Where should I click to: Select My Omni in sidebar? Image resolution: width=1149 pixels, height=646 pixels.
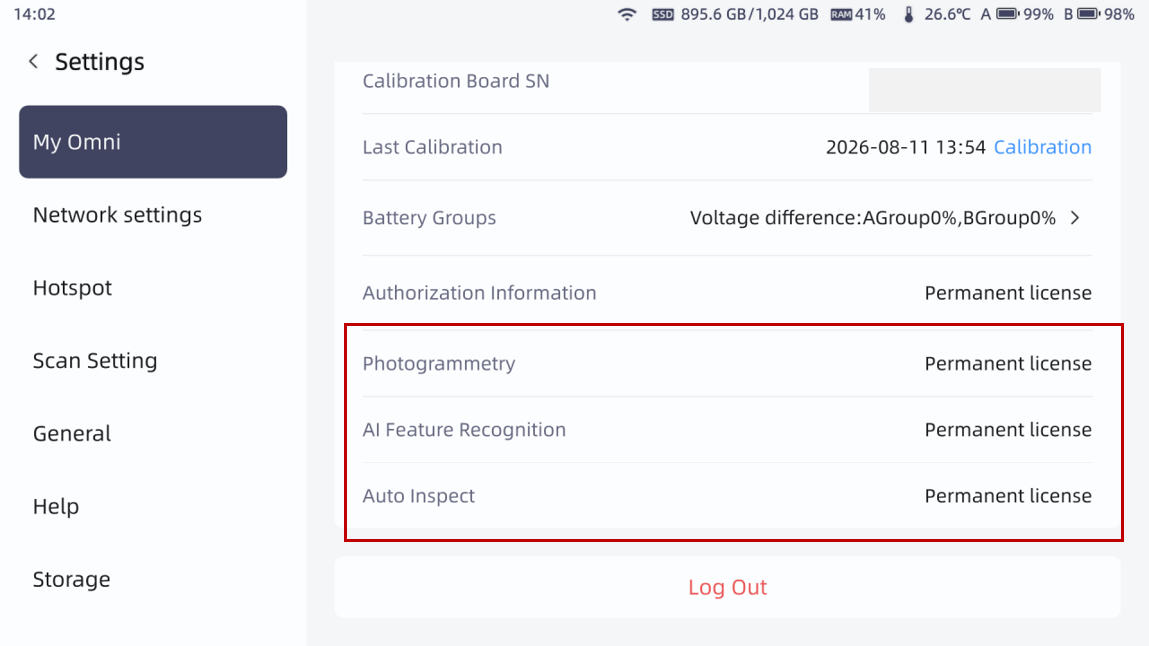coord(153,141)
